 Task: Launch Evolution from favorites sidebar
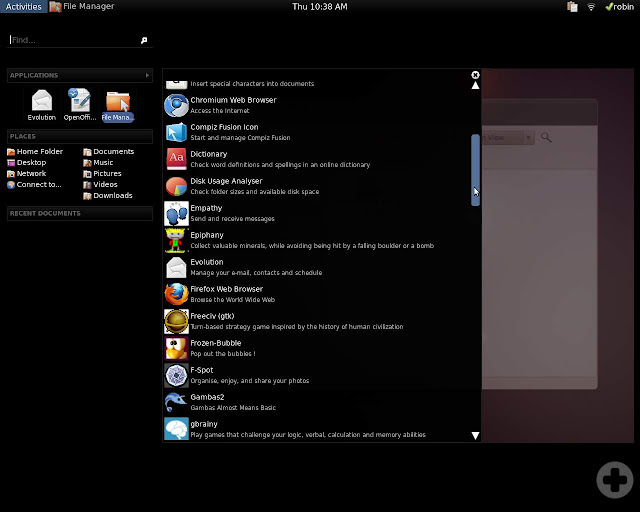tap(42, 105)
